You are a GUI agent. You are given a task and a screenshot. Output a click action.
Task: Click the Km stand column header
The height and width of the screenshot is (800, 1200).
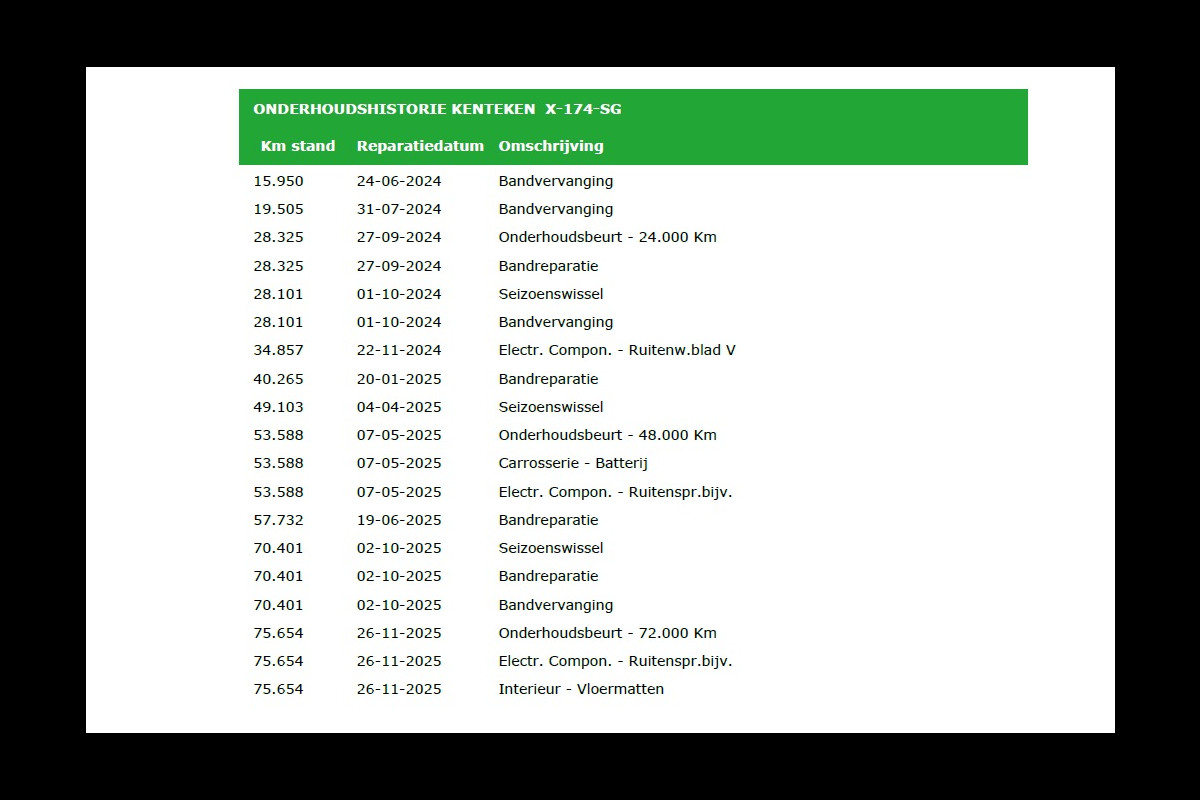[298, 146]
